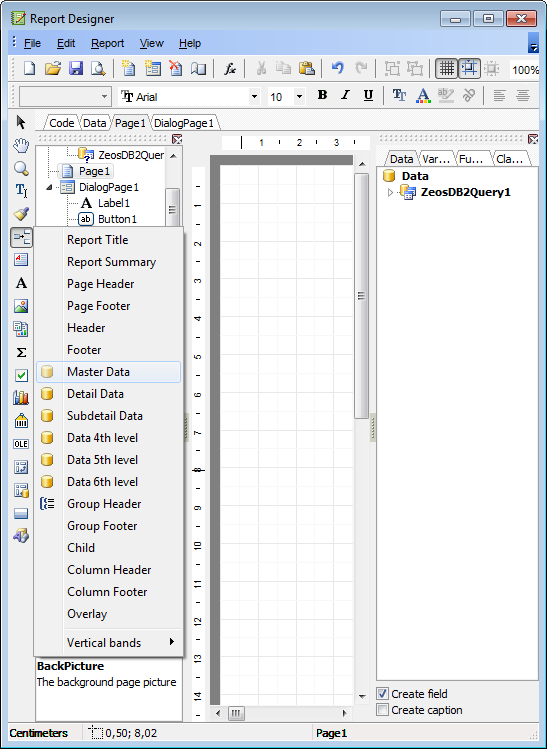Toggle Bold formatting
The width and height of the screenshot is (547, 749).
tap(322, 95)
